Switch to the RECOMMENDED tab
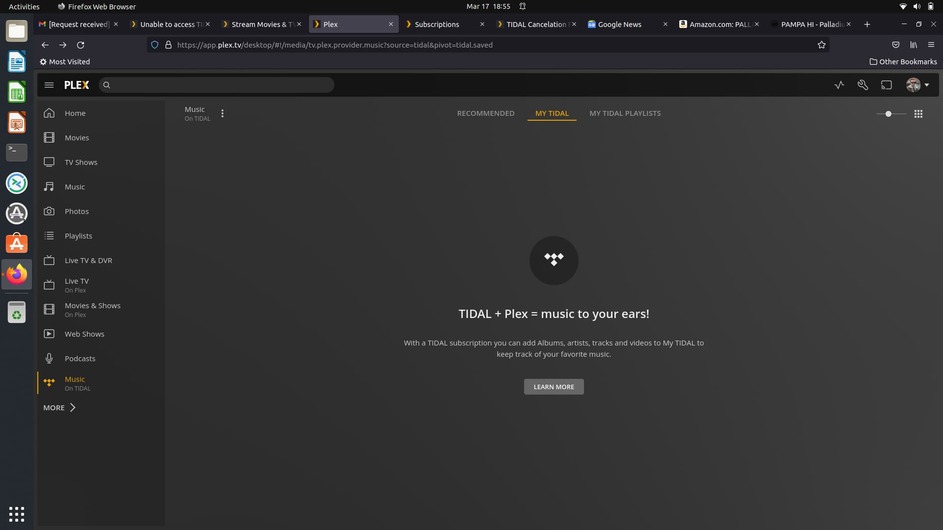 click(x=485, y=113)
